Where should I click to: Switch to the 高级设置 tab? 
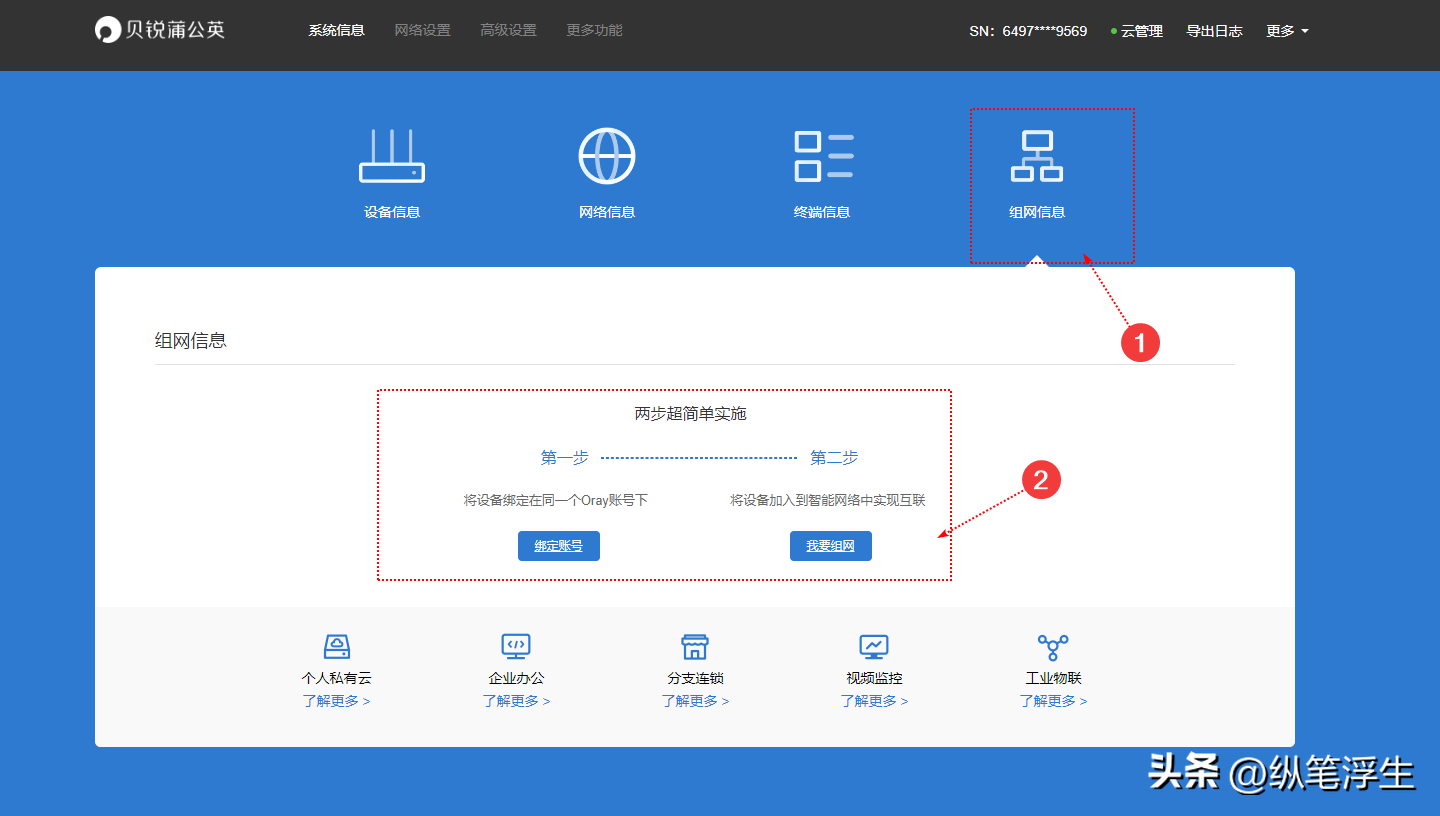tap(508, 30)
